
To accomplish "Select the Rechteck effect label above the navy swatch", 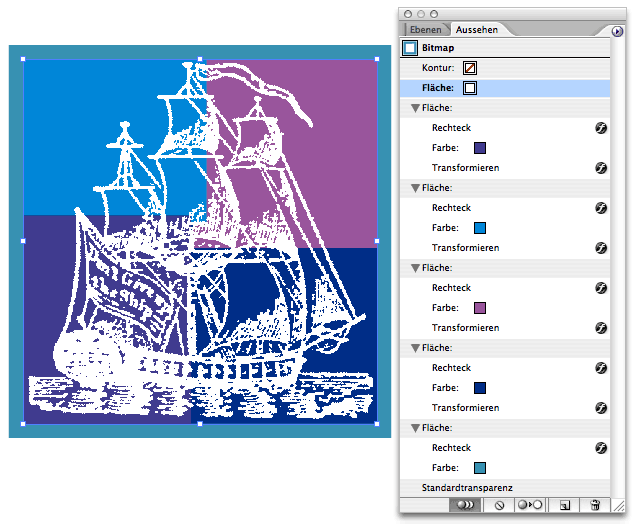I will (x=451, y=367).
